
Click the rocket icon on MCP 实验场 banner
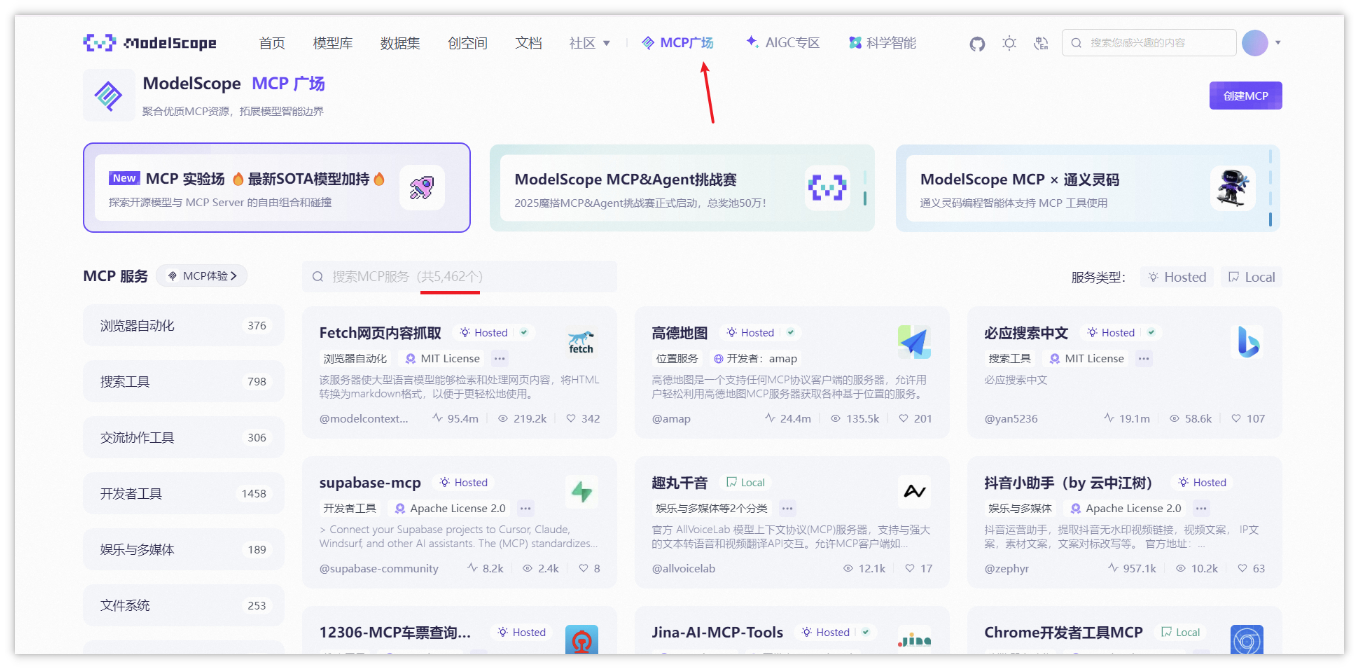click(x=422, y=188)
